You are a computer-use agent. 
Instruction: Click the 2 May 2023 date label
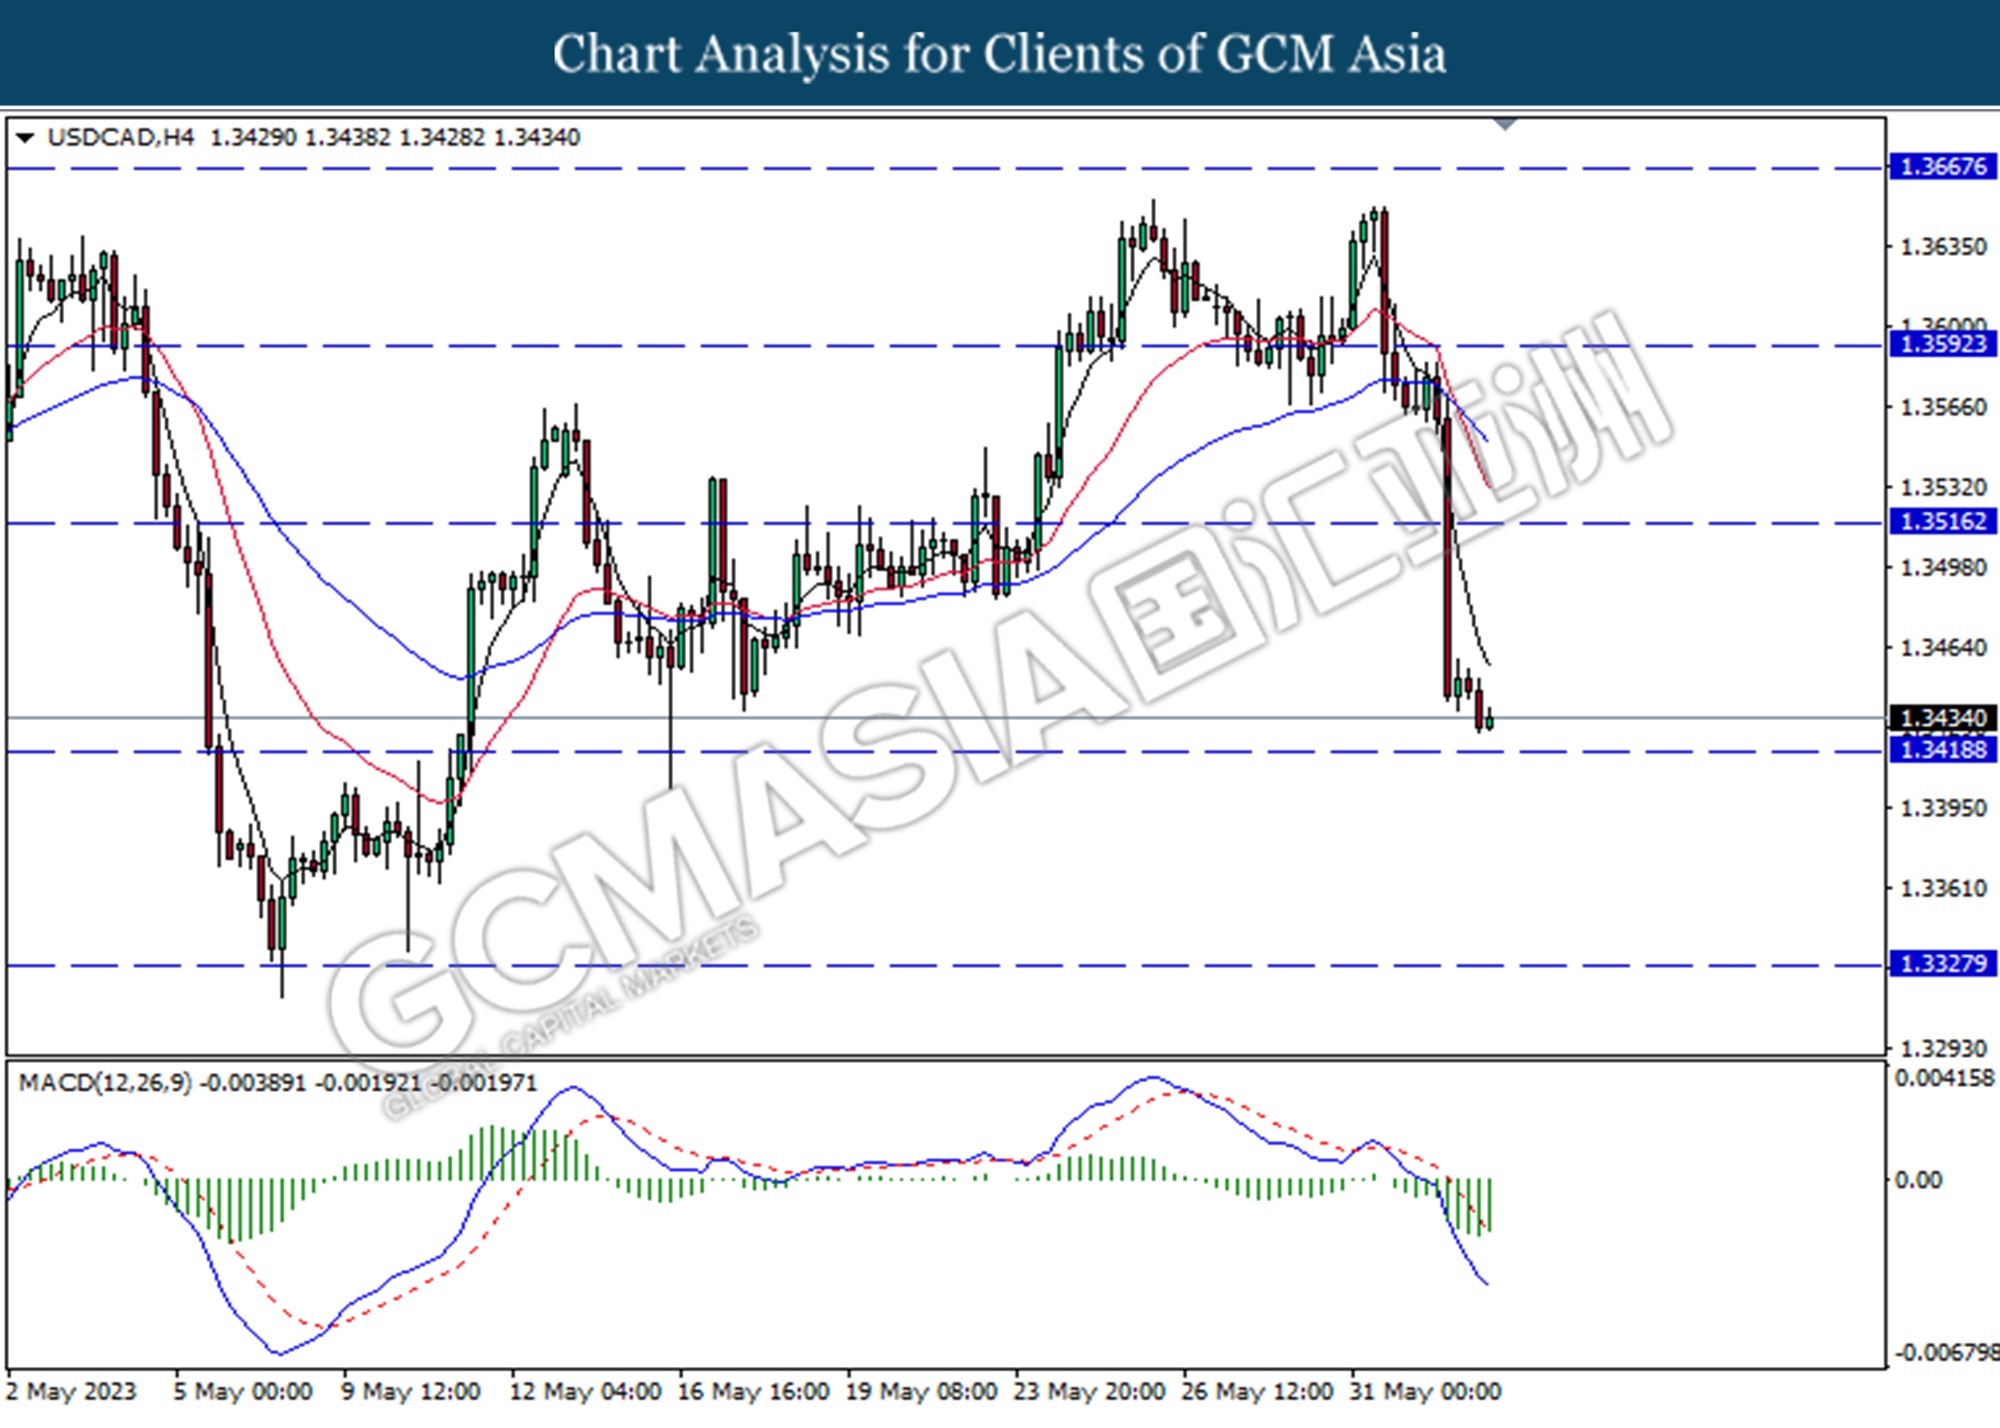(71, 1392)
